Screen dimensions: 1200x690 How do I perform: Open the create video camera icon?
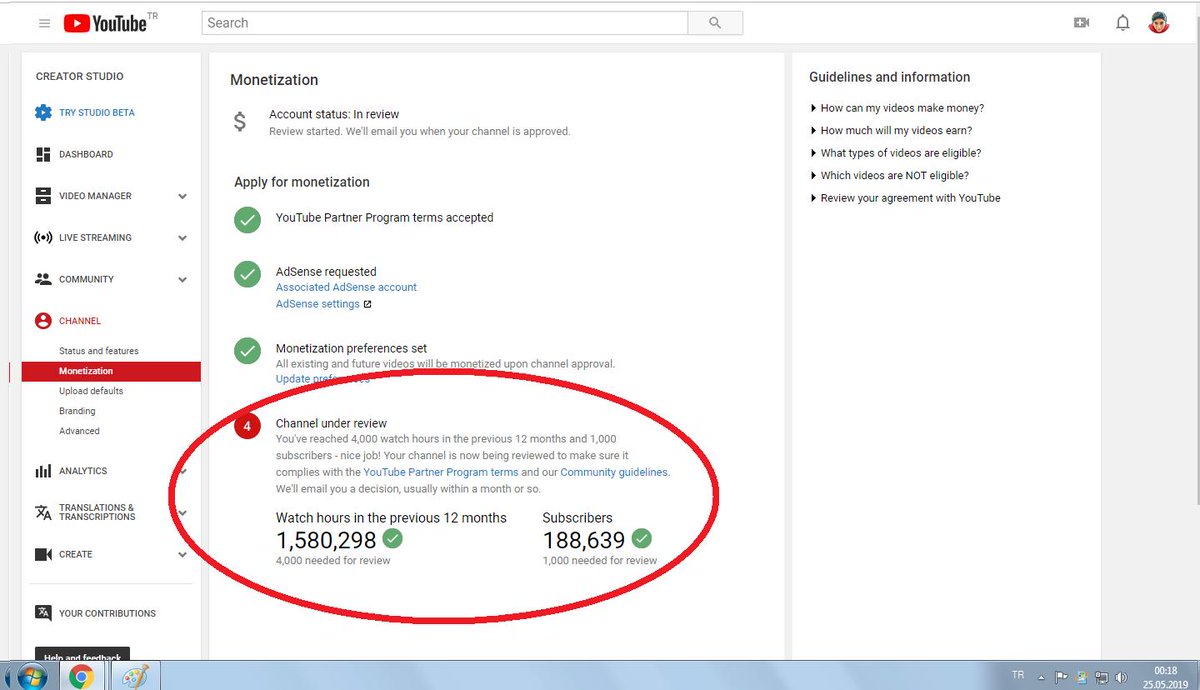(x=1080, y=23)
